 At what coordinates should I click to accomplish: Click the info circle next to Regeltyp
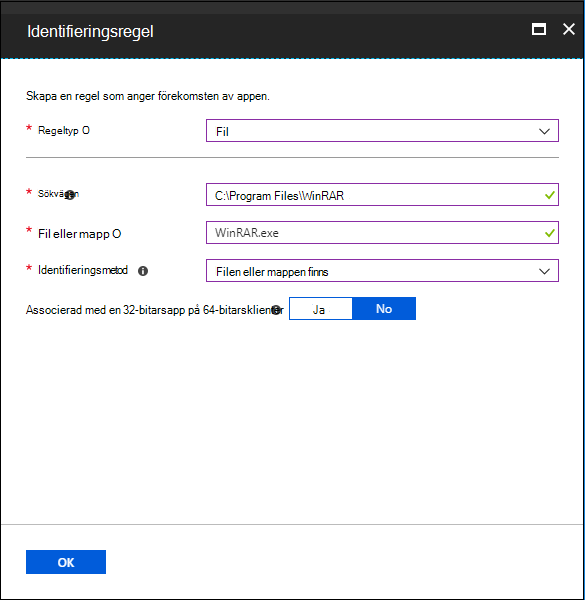(x=86, y=130)
